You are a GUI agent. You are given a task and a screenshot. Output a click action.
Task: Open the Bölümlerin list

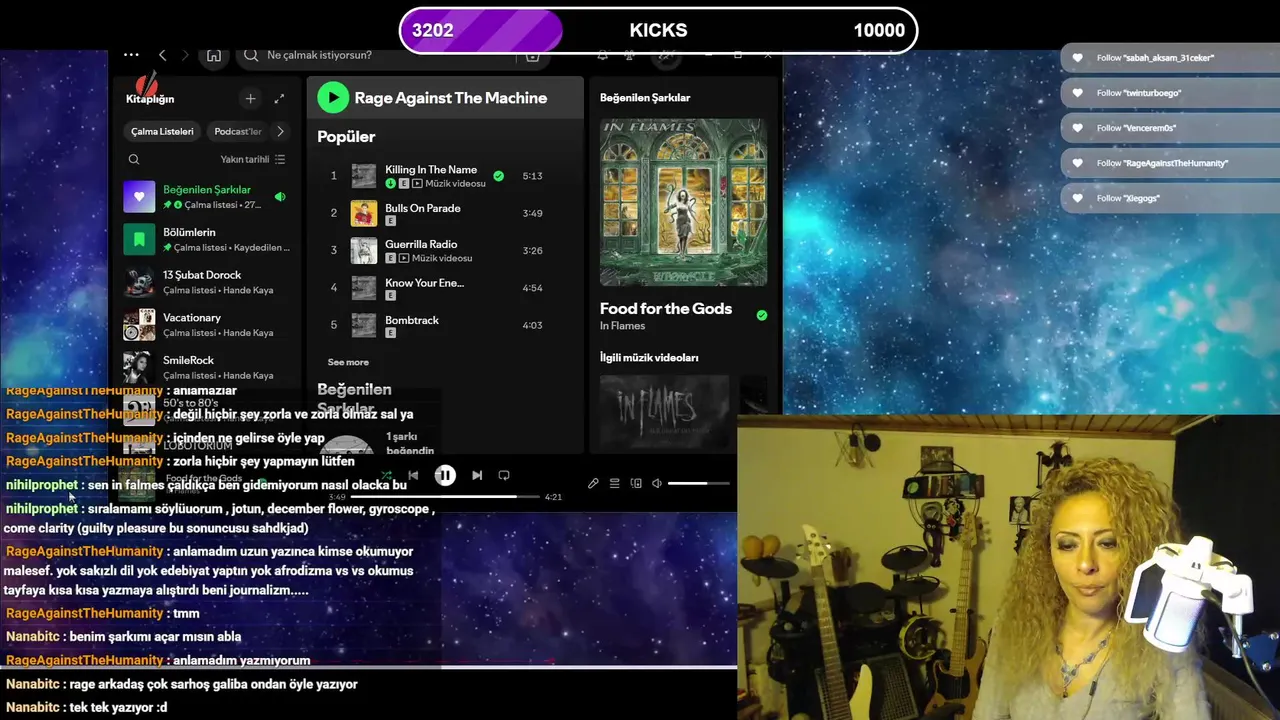[207, 239]
